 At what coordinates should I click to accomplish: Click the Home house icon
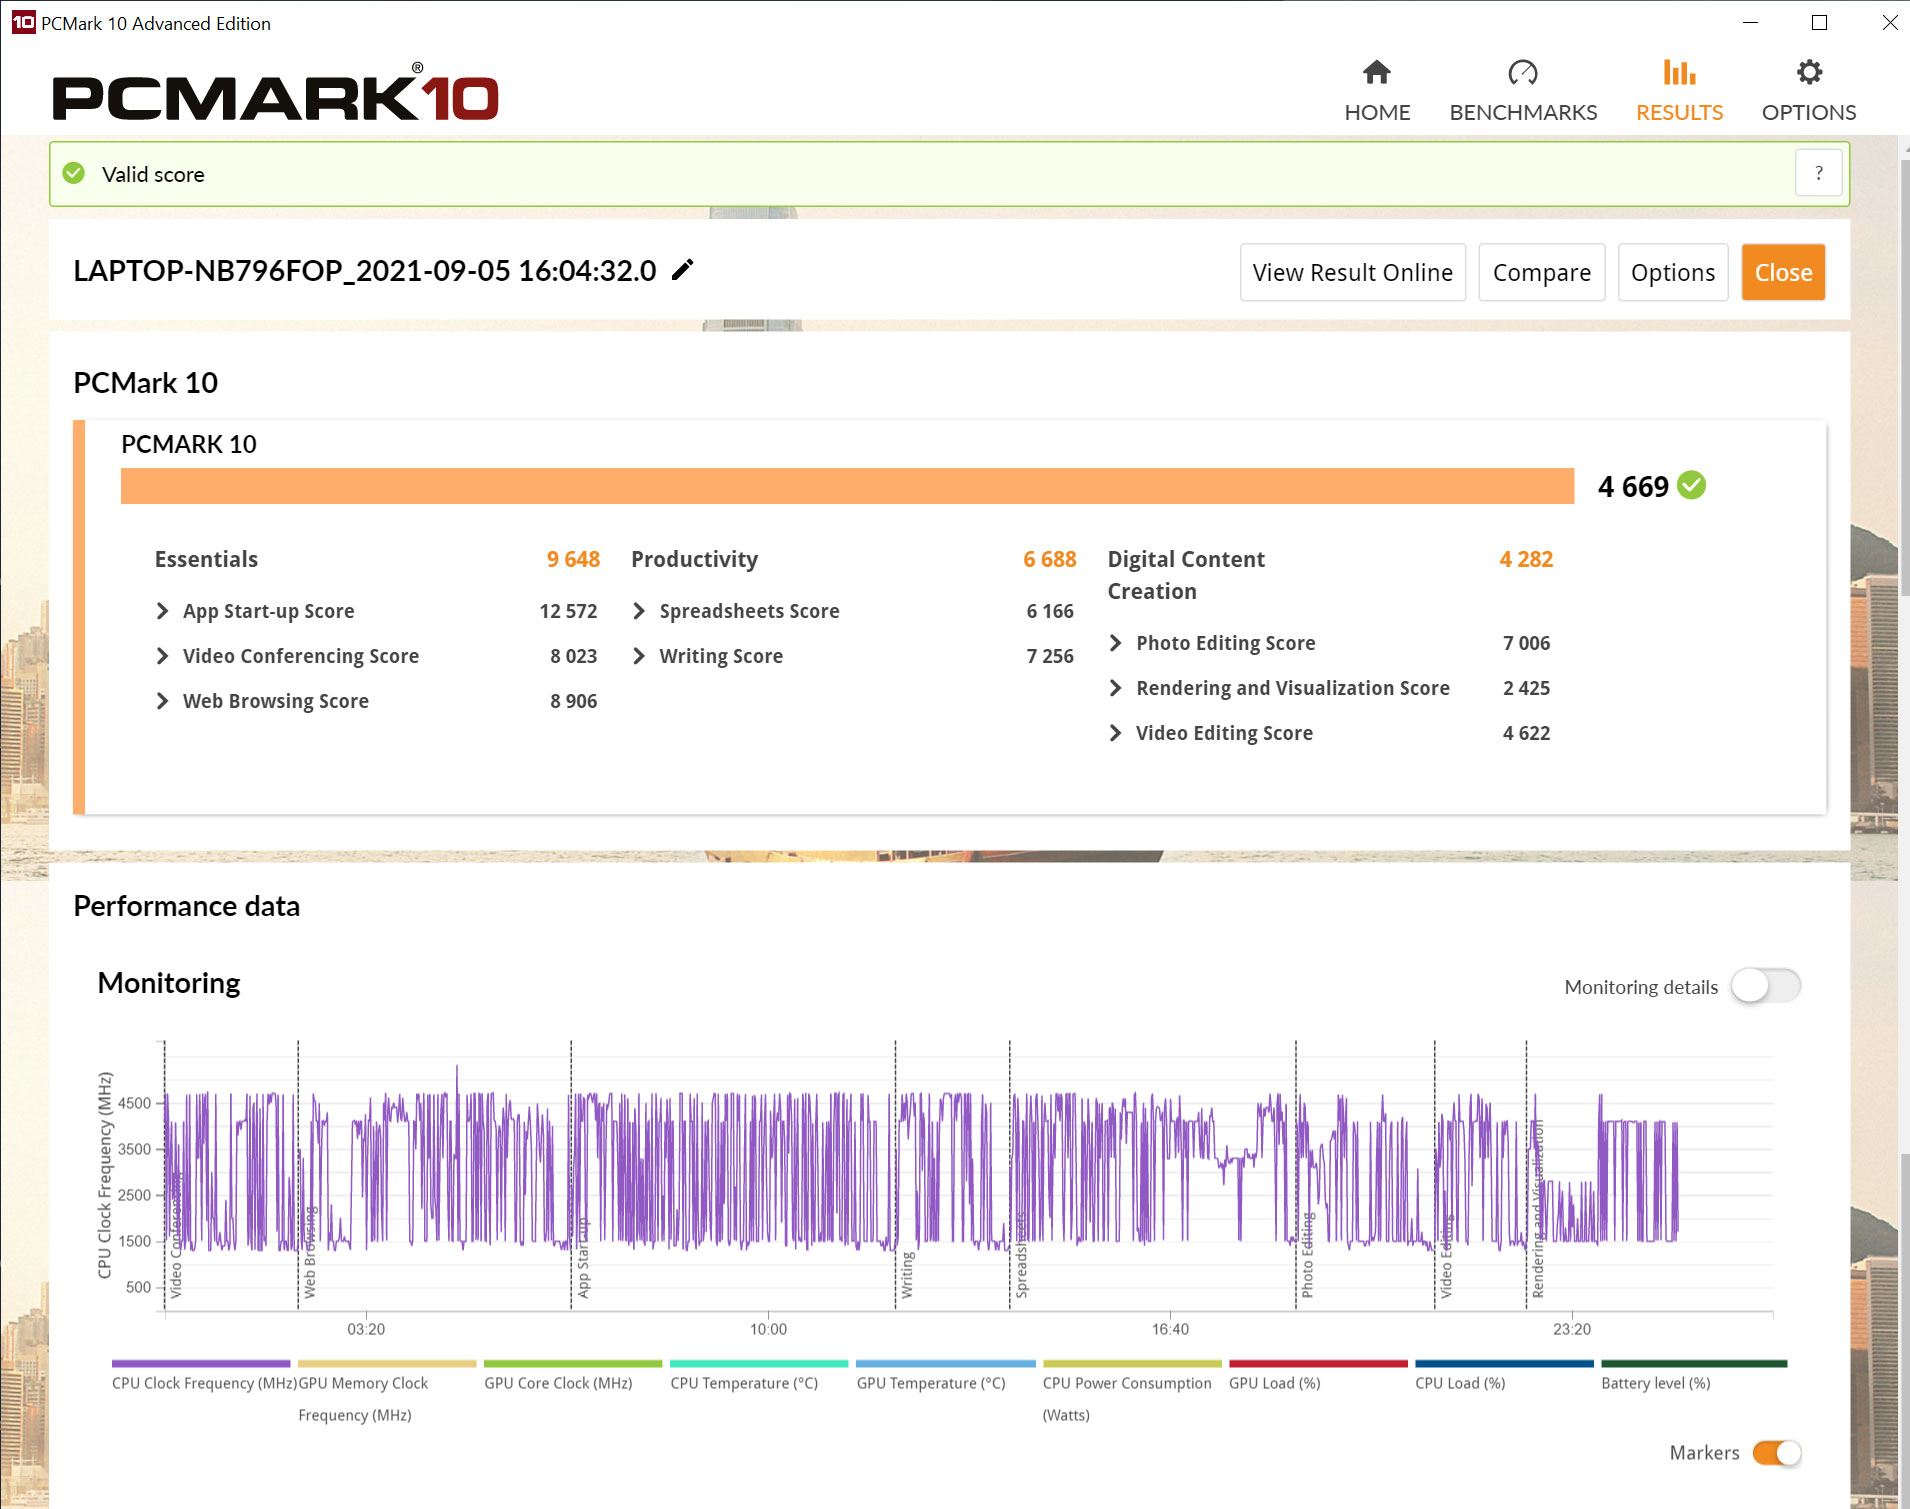click(x=1376, y=73)
